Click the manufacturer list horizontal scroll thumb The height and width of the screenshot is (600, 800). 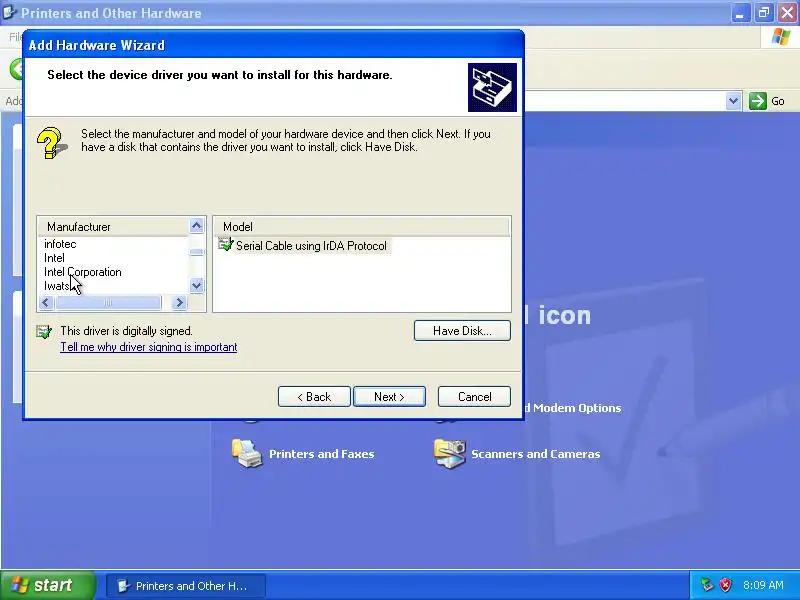click(x=109, y=303)
